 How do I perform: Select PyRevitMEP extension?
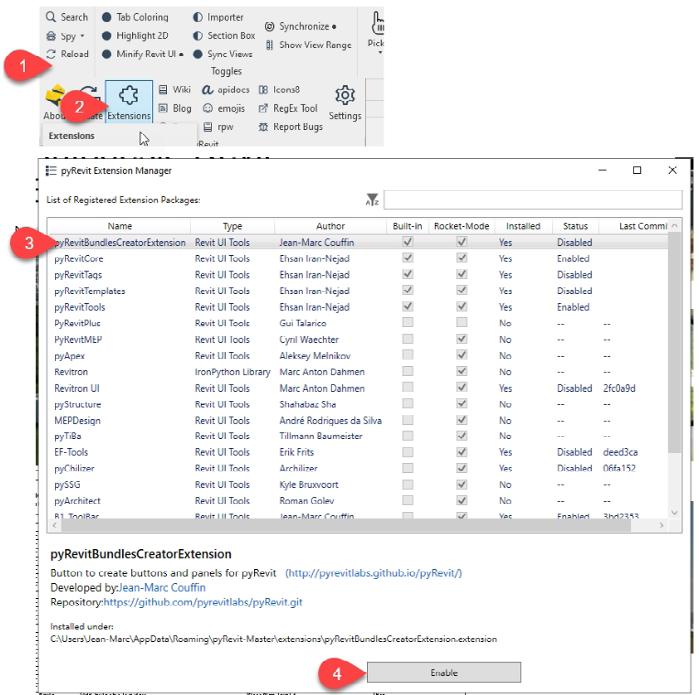click(358, 340)
